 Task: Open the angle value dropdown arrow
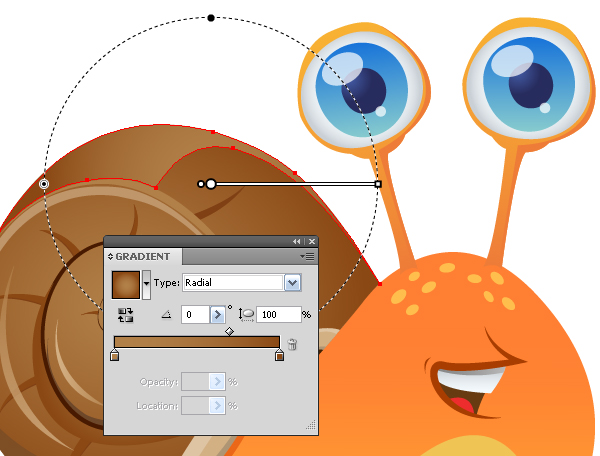217,314
